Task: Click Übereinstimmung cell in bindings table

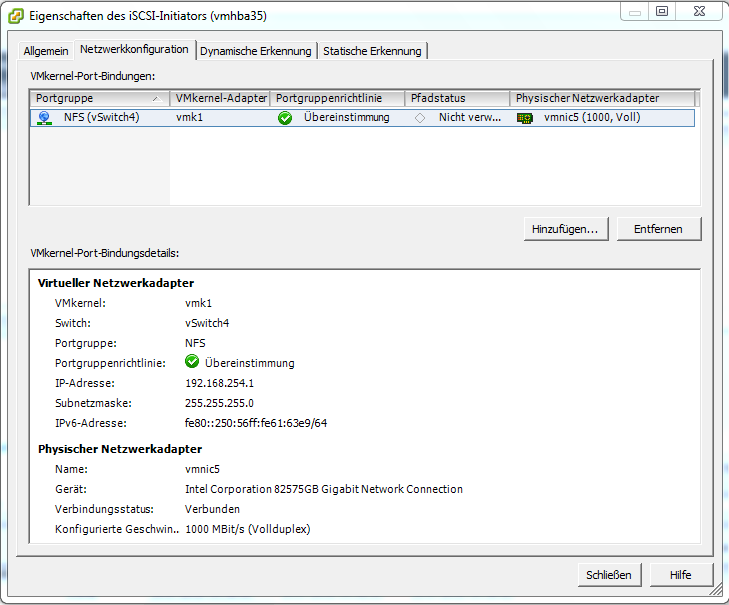Action: pos(347,118)
